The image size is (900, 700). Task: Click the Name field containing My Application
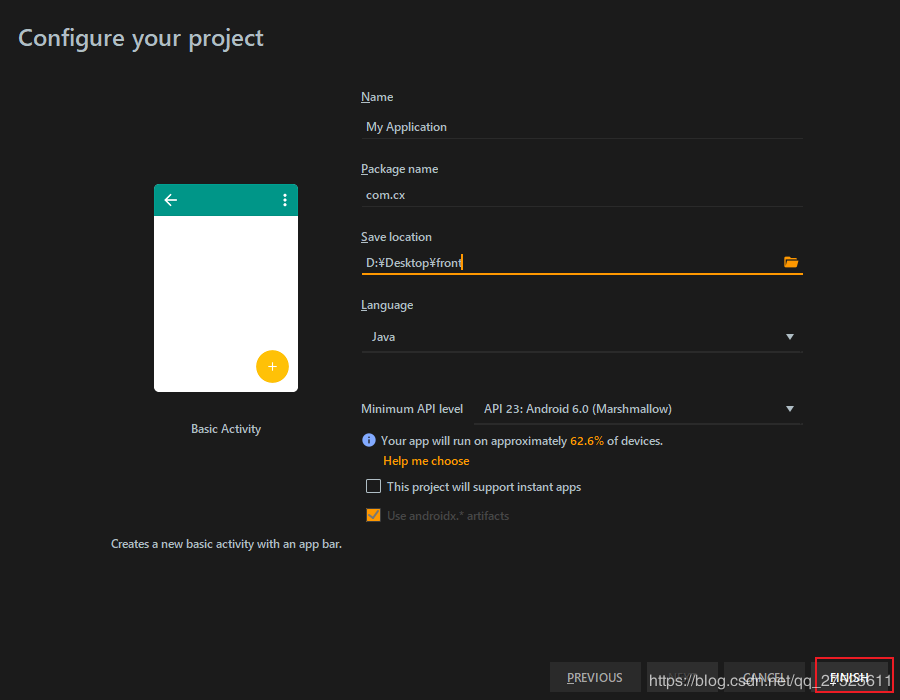point(581,127)
